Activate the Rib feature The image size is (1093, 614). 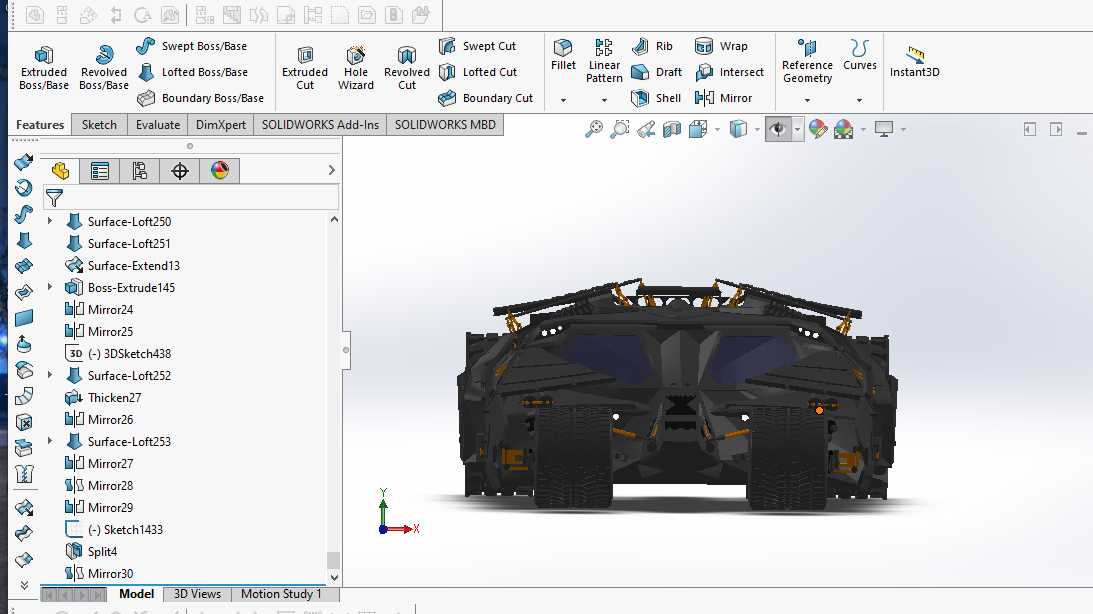click(x=652, y=46)
